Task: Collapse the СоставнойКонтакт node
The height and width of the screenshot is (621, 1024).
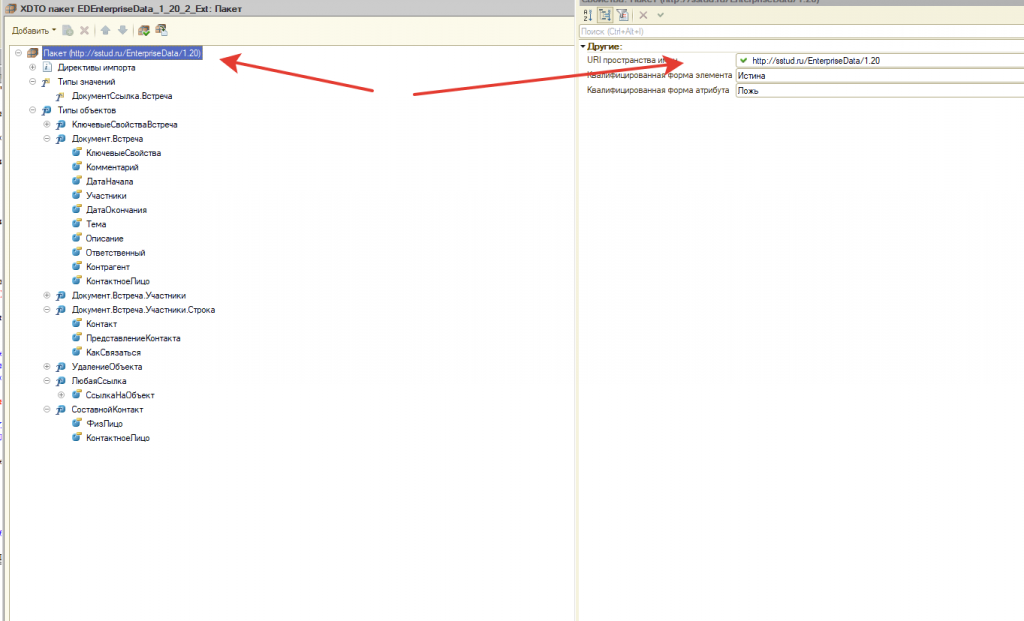Action: [x=46, y=409]
